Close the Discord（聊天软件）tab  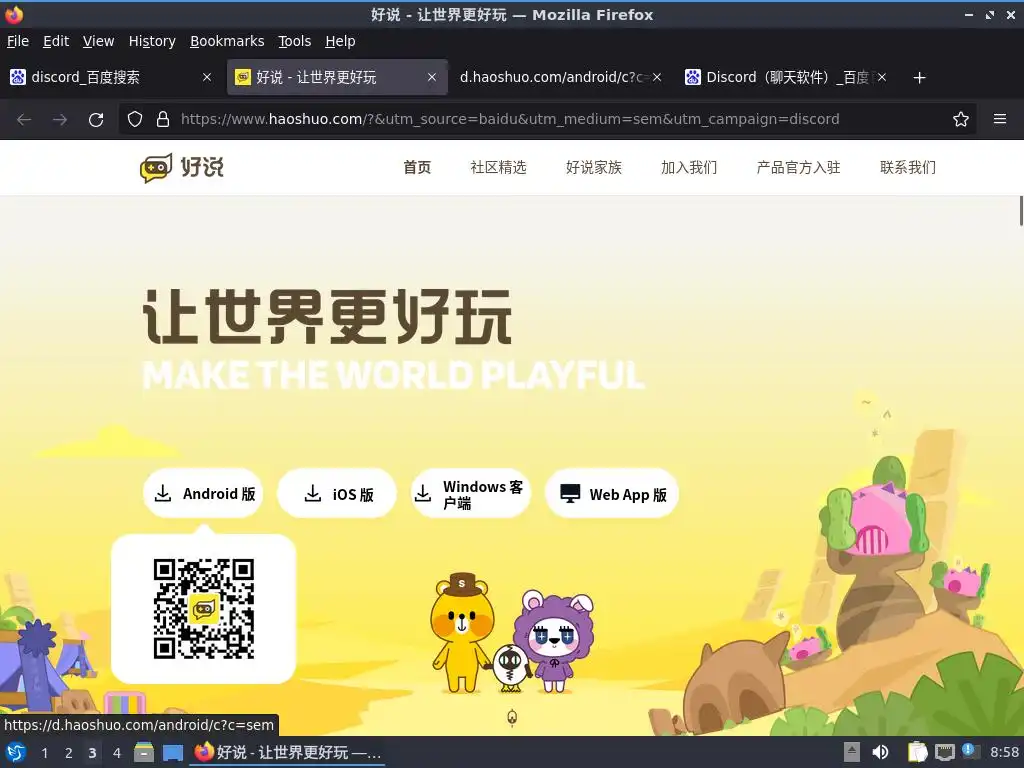pos(882,77)
